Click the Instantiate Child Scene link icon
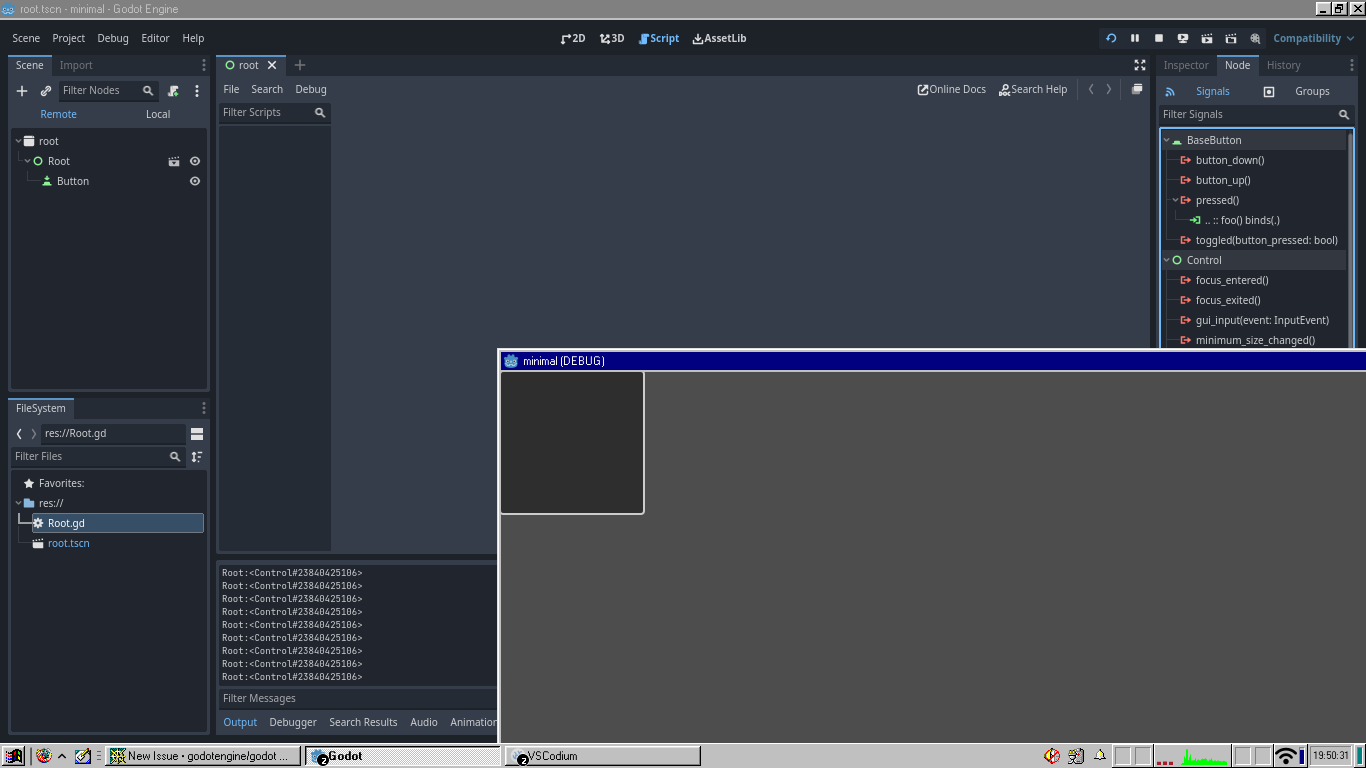The width and height of the screenshot is (1366, 768). [x=45, y=90]
